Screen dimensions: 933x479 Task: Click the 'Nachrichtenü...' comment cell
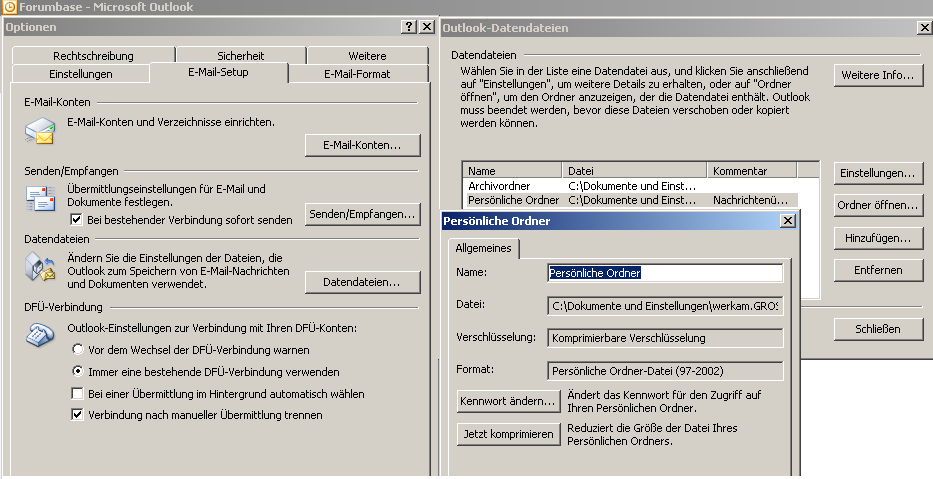750,200
